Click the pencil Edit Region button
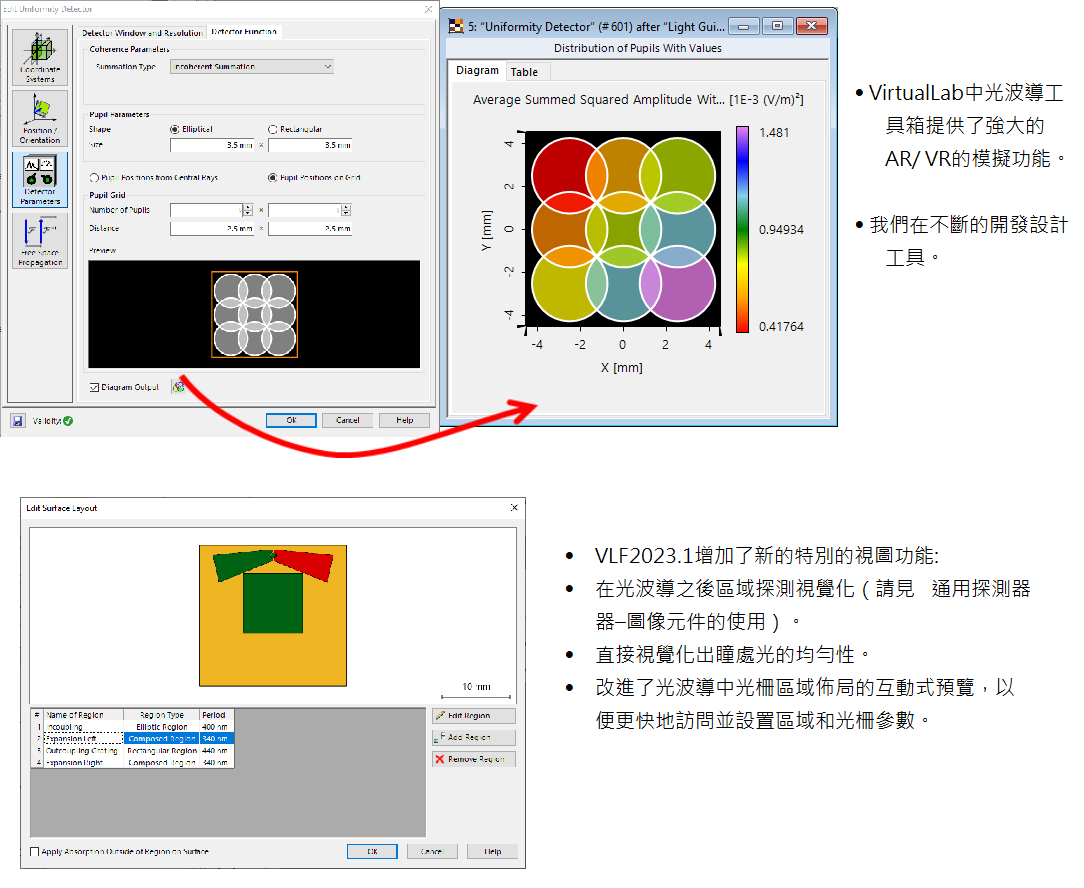1084x888 pixels. [x=474, y=716]
